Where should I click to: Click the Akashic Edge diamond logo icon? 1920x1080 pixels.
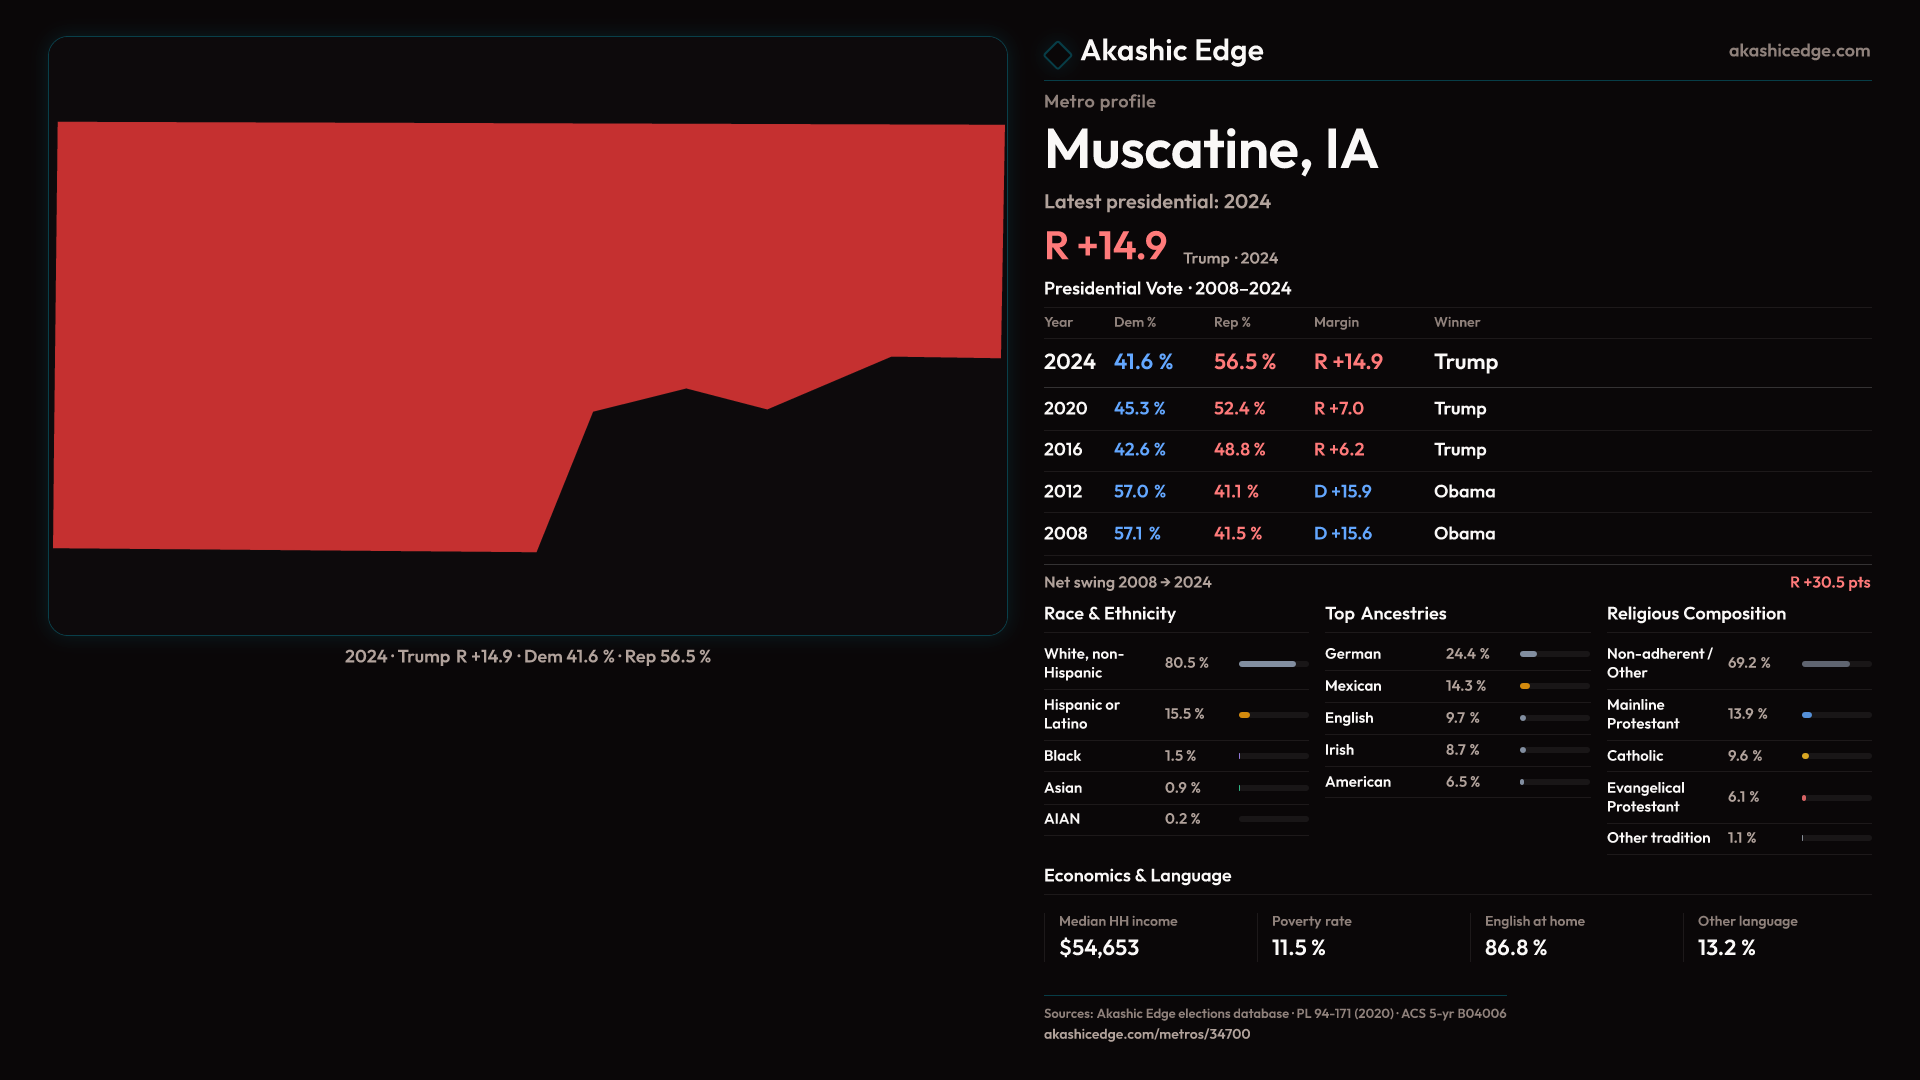[1057, 53]
